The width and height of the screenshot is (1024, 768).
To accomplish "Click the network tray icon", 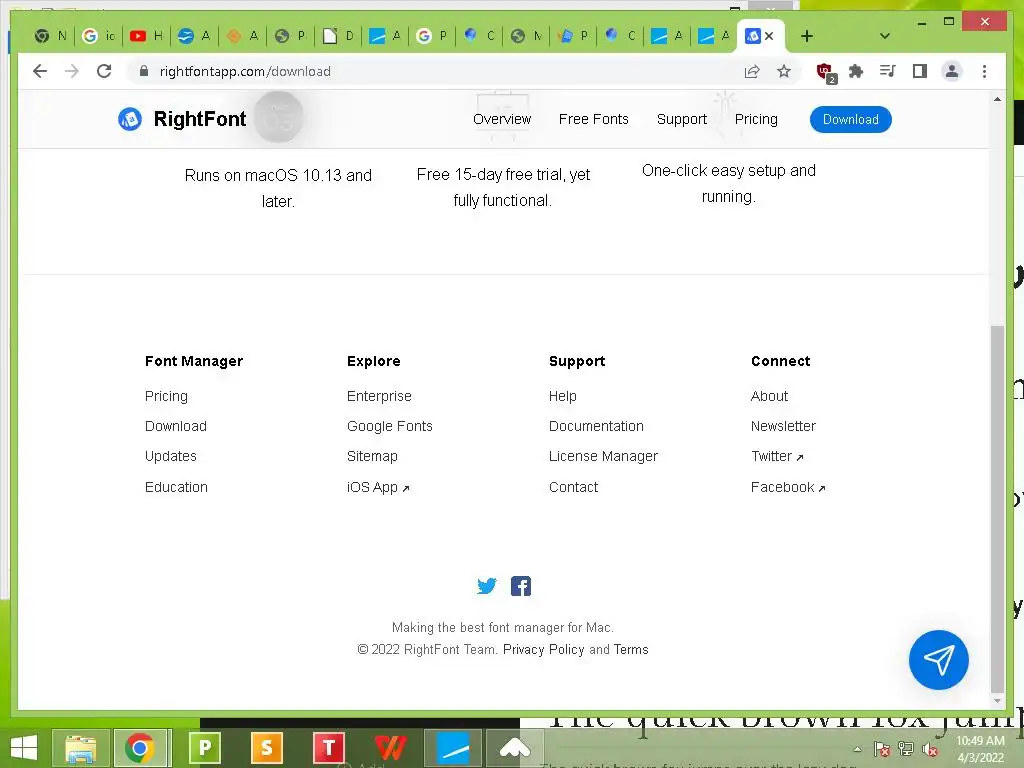I will (906, 749).
